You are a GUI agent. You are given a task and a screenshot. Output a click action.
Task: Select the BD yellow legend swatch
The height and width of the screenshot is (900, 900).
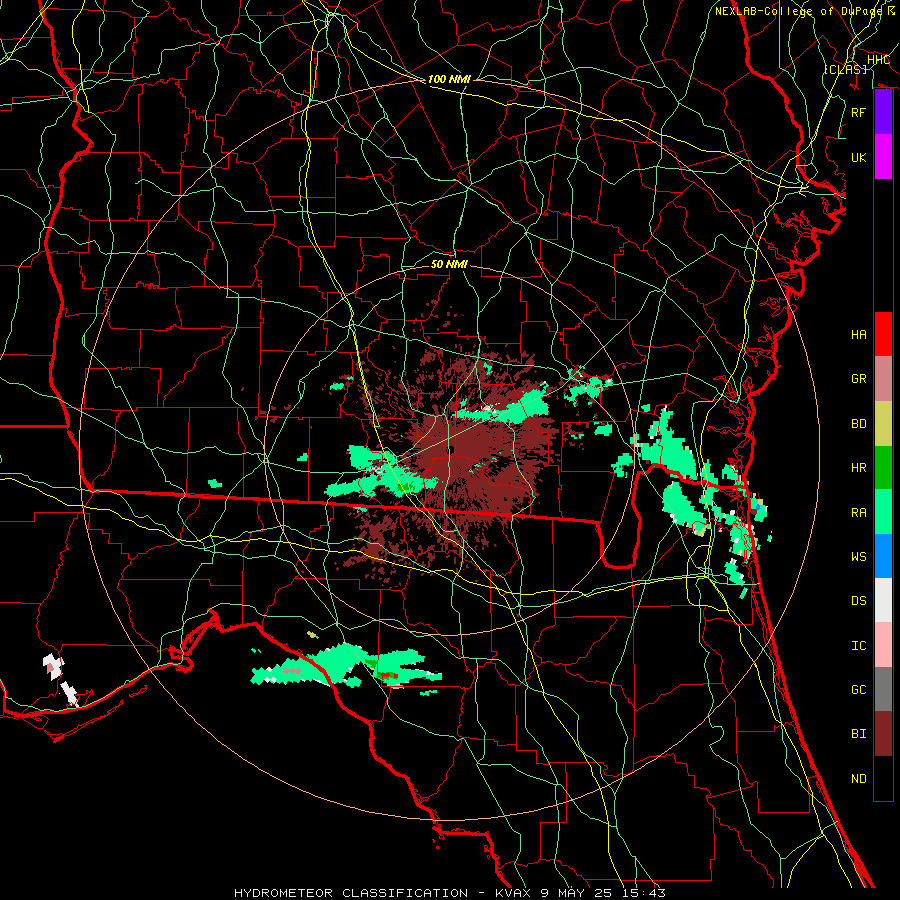[x=883, y=423]
